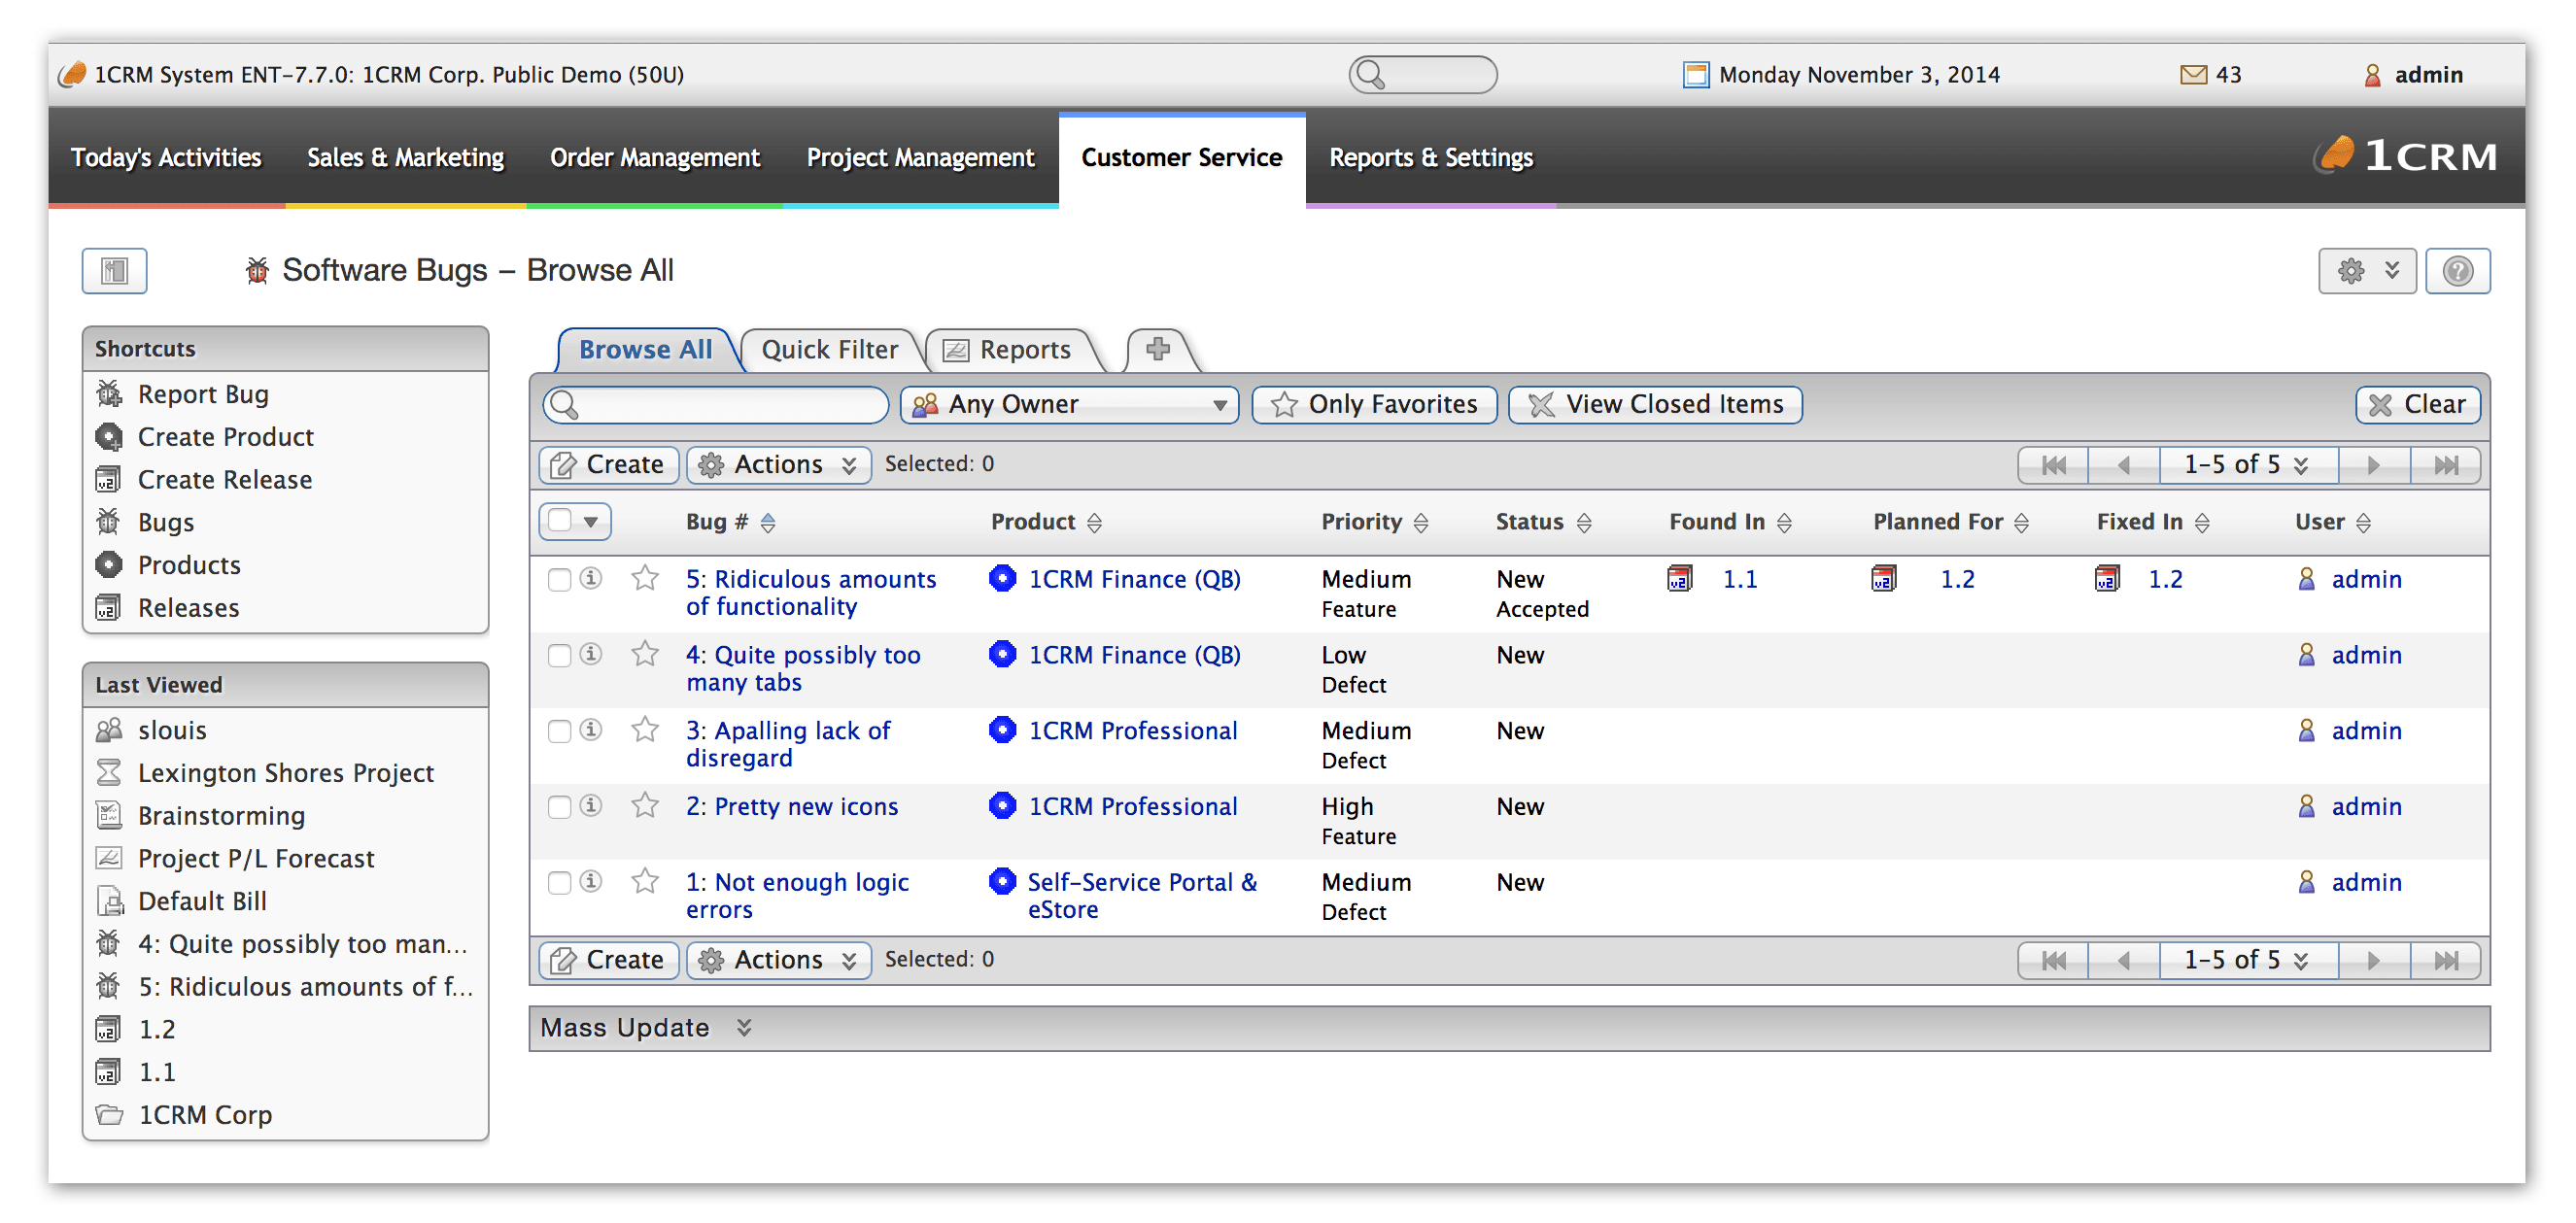Viewport: 2576px width, 1223px height.
Task: Click the list filter search field
Action: pyautogui.click(x=715, y=405)
